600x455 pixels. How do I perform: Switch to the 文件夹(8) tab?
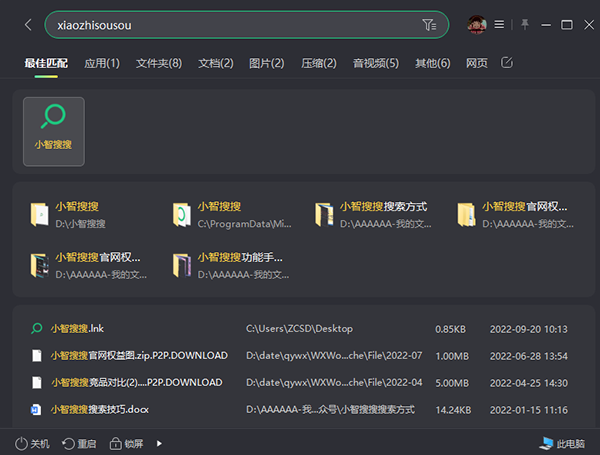coord(159,64)
